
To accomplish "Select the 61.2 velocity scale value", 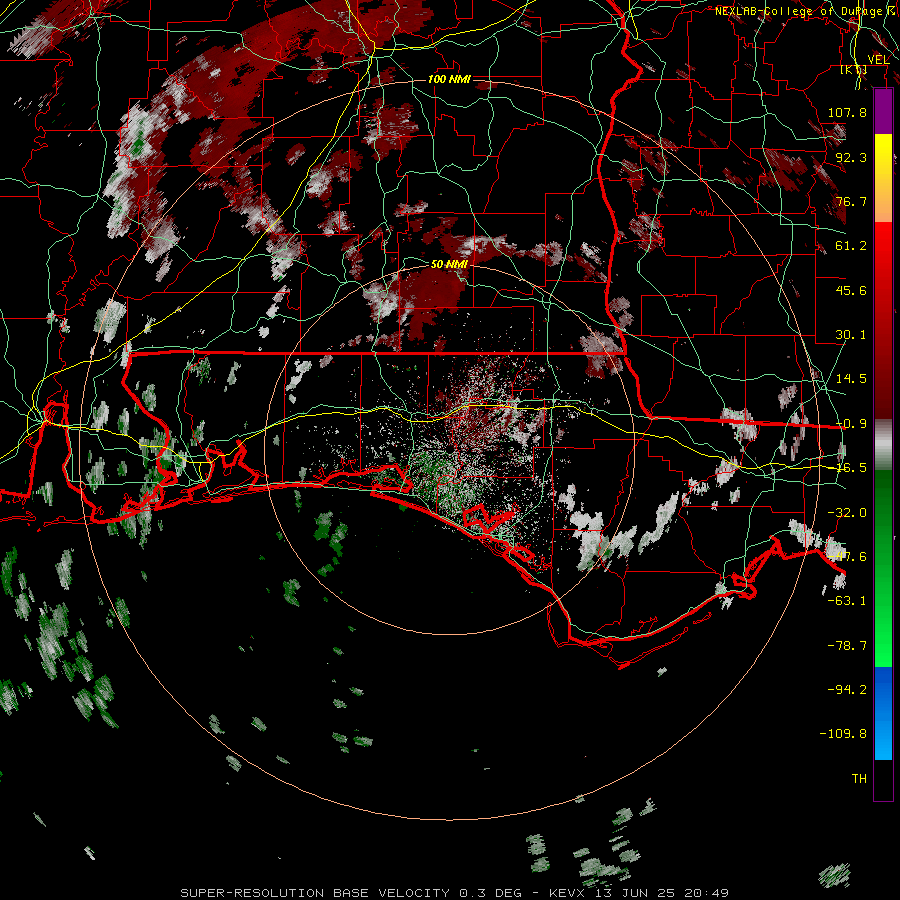I will (851, 246).
